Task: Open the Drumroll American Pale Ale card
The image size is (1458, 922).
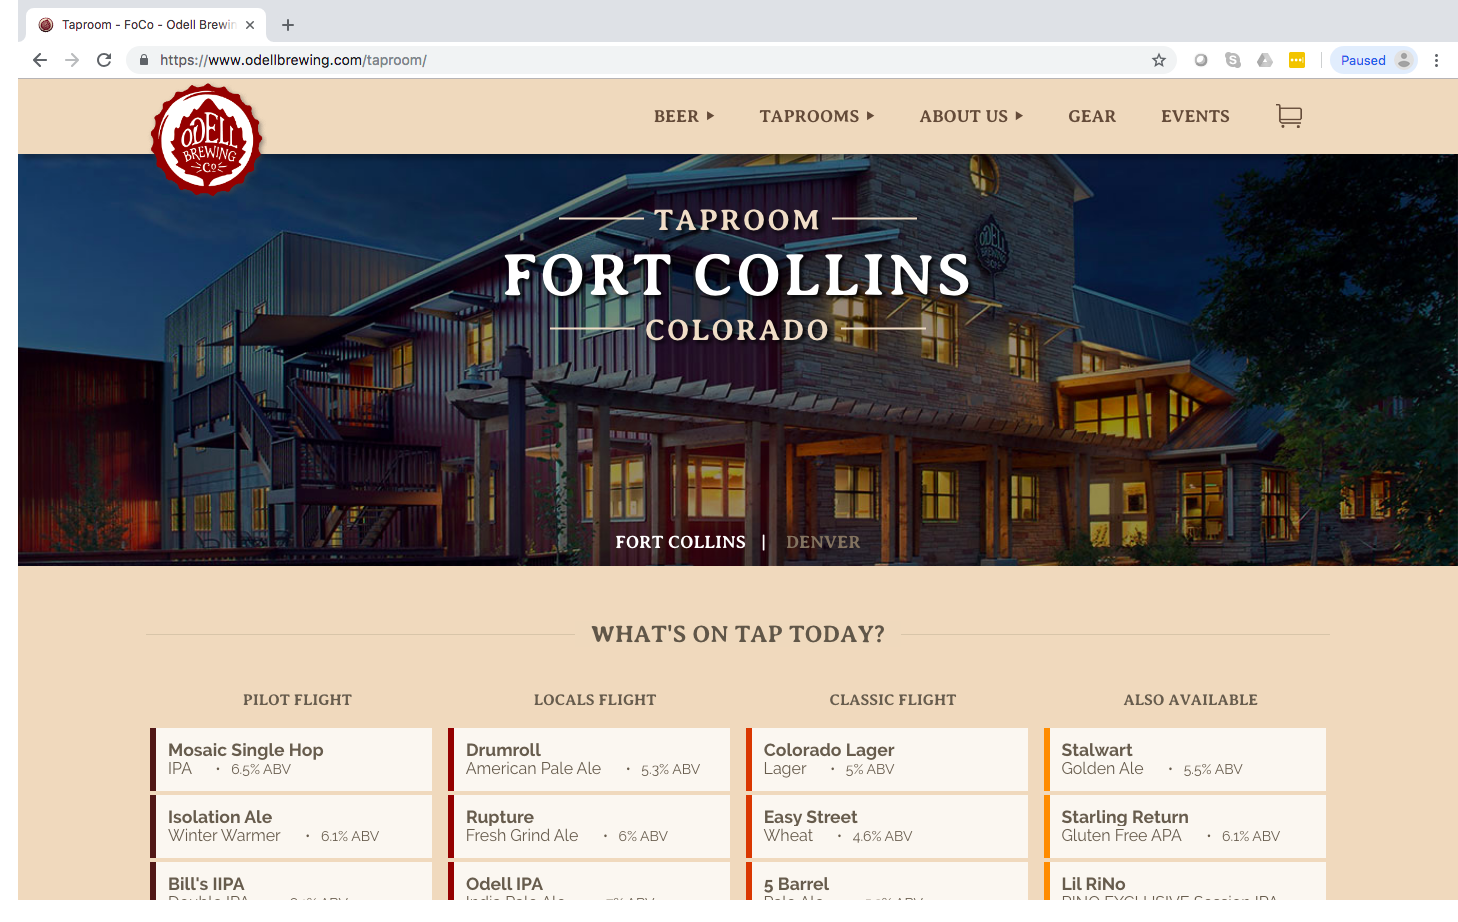Action: coord(589,759)
